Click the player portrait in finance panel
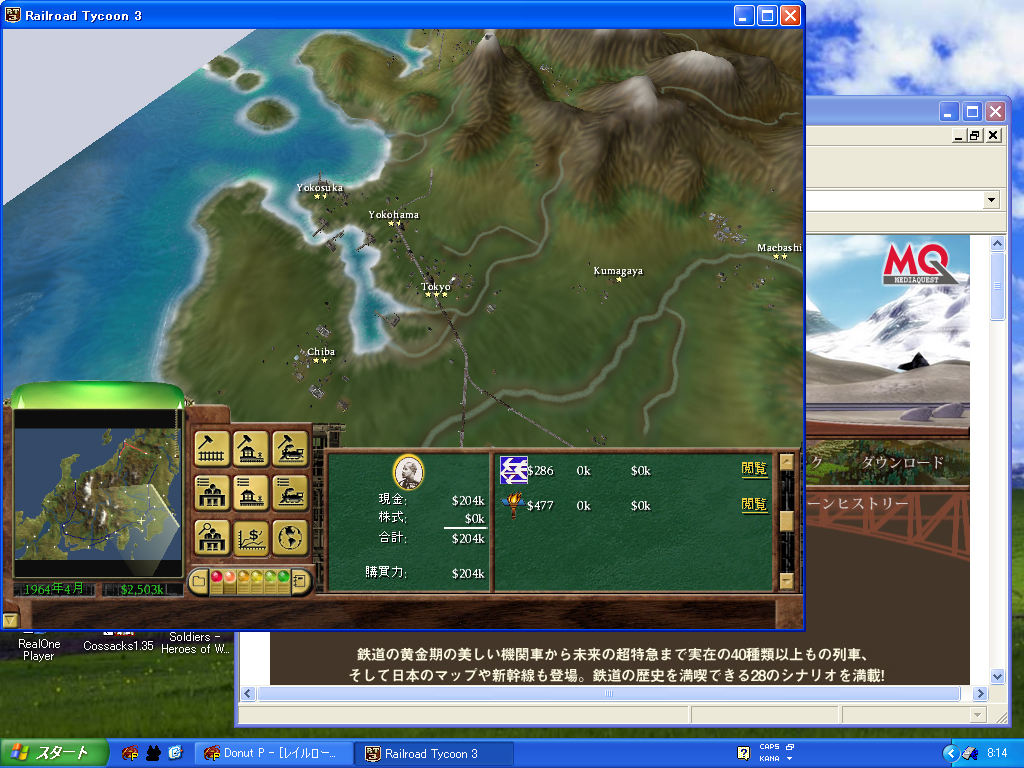Image resolution: width=1024 pixels, height=768 pixels. click(409, 472)
